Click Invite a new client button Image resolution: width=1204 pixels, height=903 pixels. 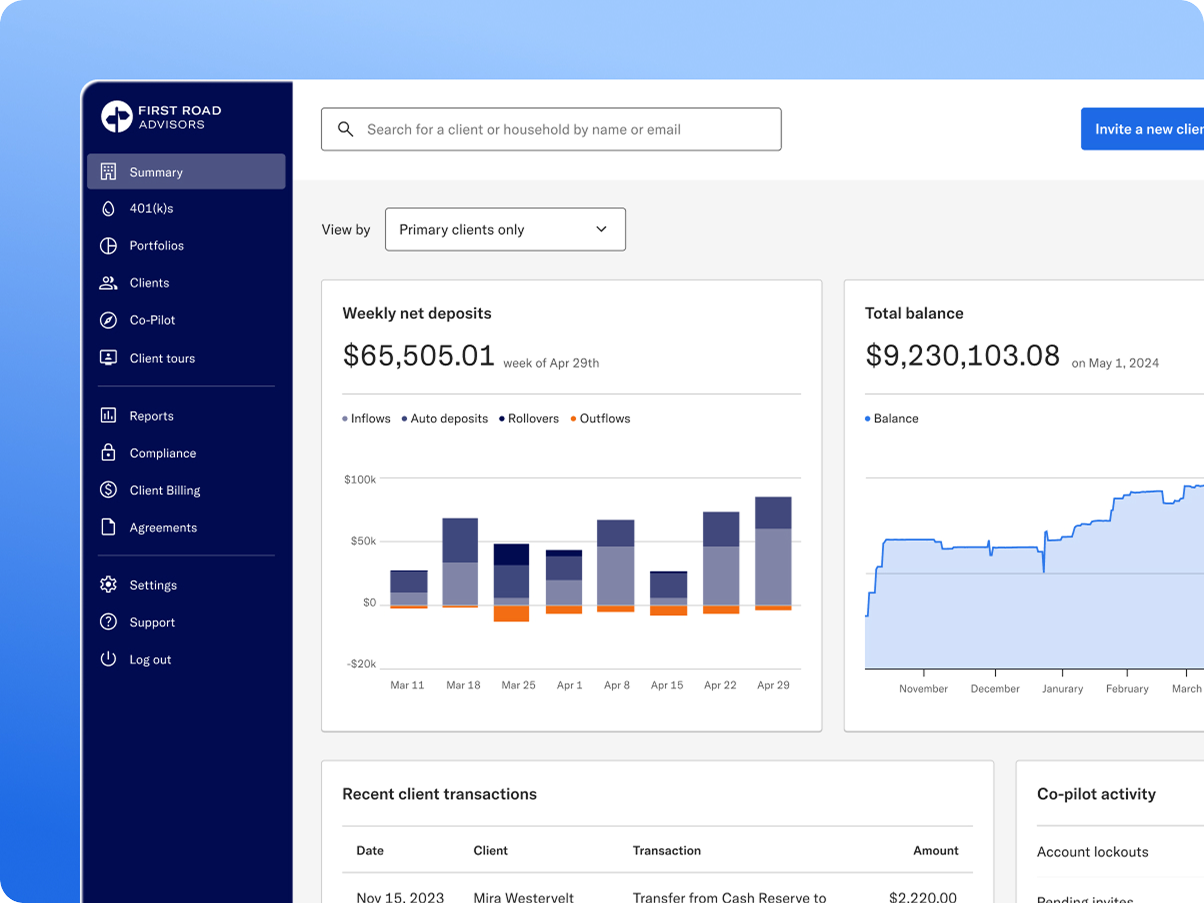coord(1143,129)
